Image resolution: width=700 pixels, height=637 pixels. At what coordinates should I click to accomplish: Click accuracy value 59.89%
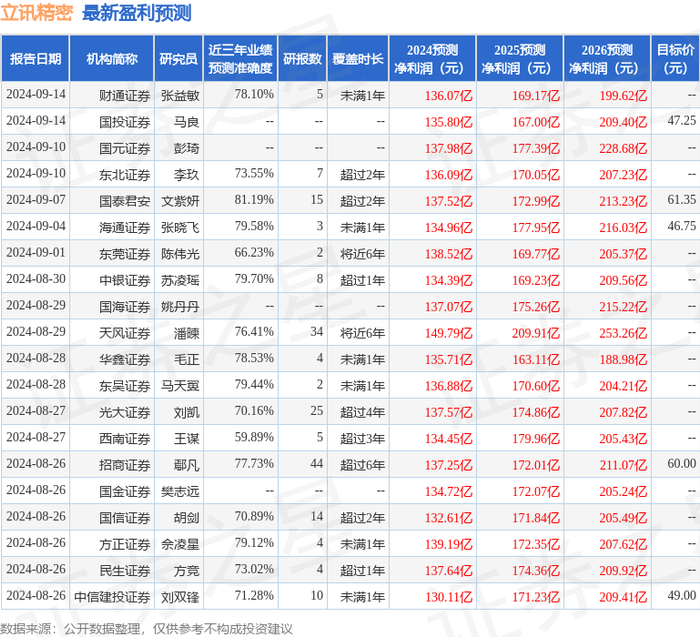pyautogui.click(x=254, y=437)
